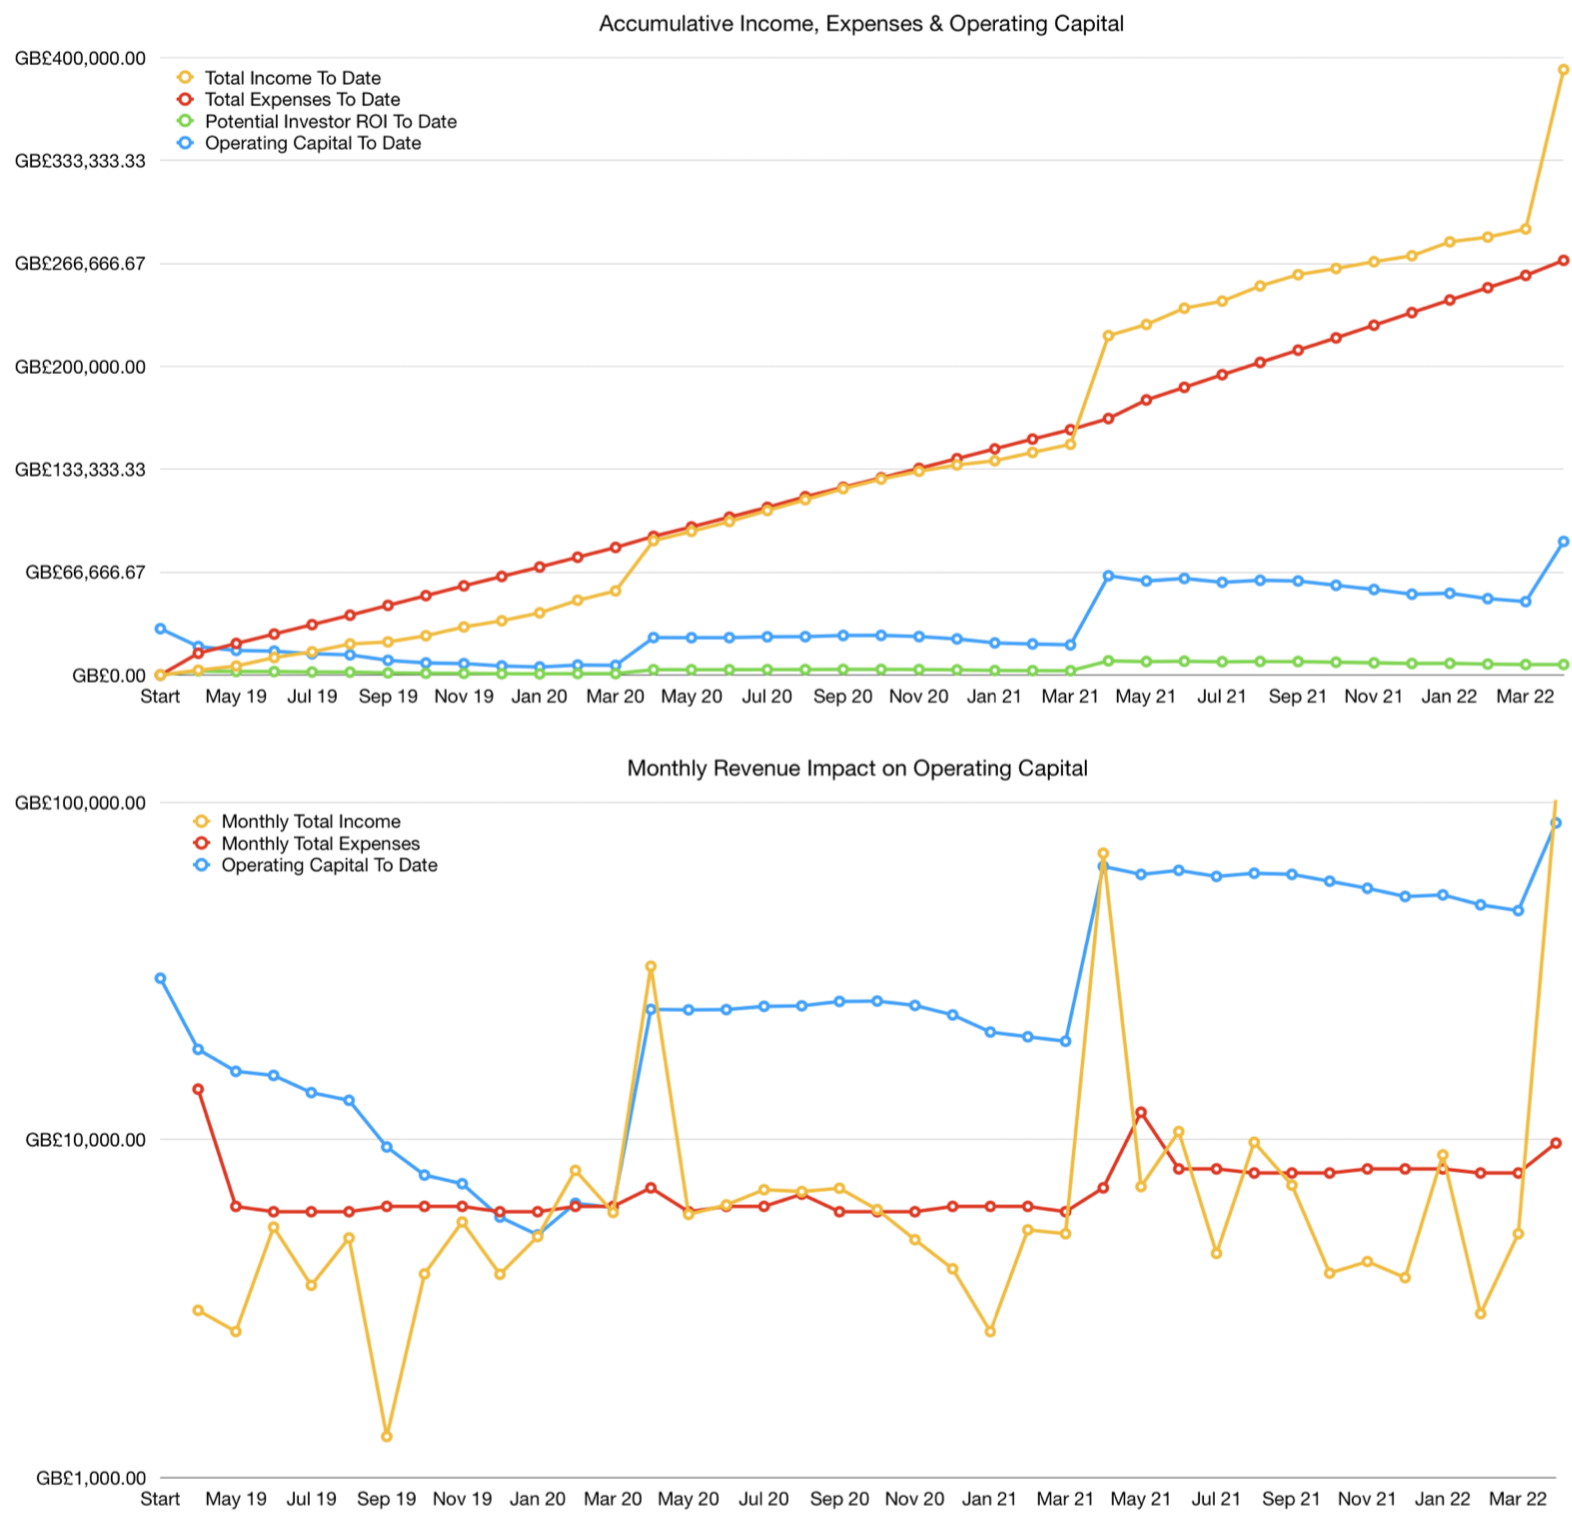
Task: Click the lowest Monthly Total Income point near Sep 19
Action: tap(387, 1436)
